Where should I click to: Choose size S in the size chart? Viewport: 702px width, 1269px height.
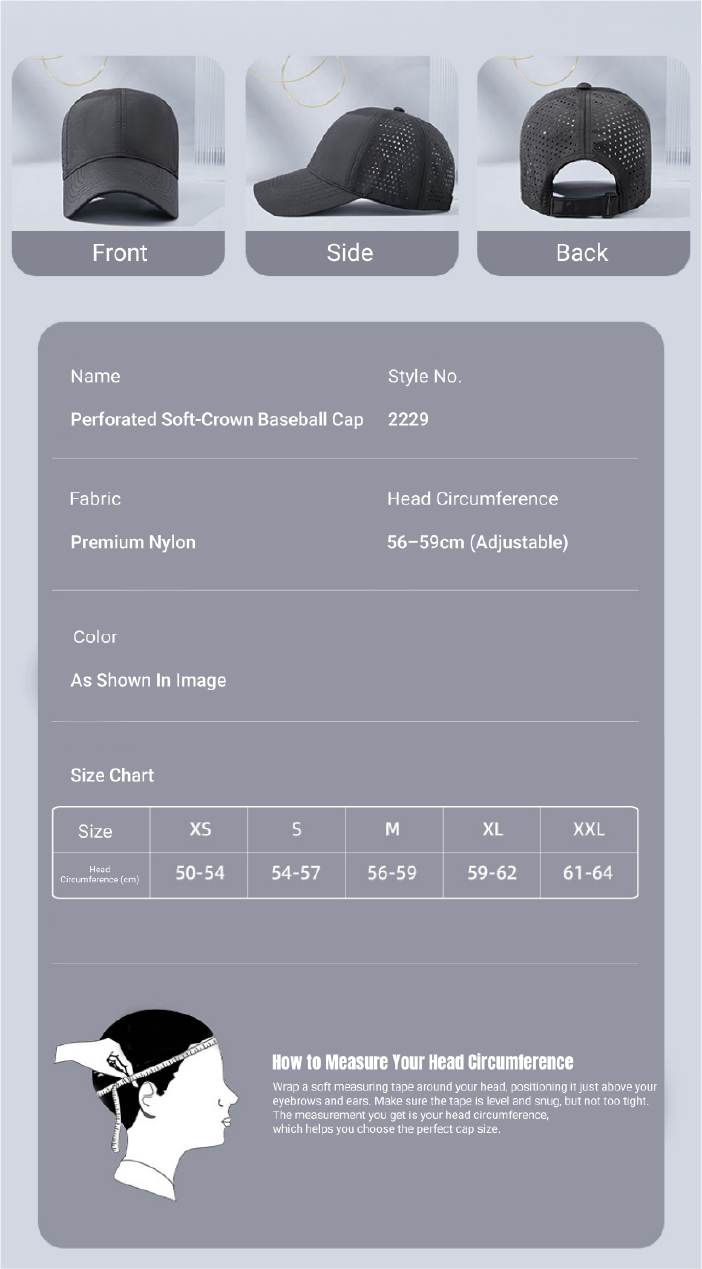(x=296, y=830)
